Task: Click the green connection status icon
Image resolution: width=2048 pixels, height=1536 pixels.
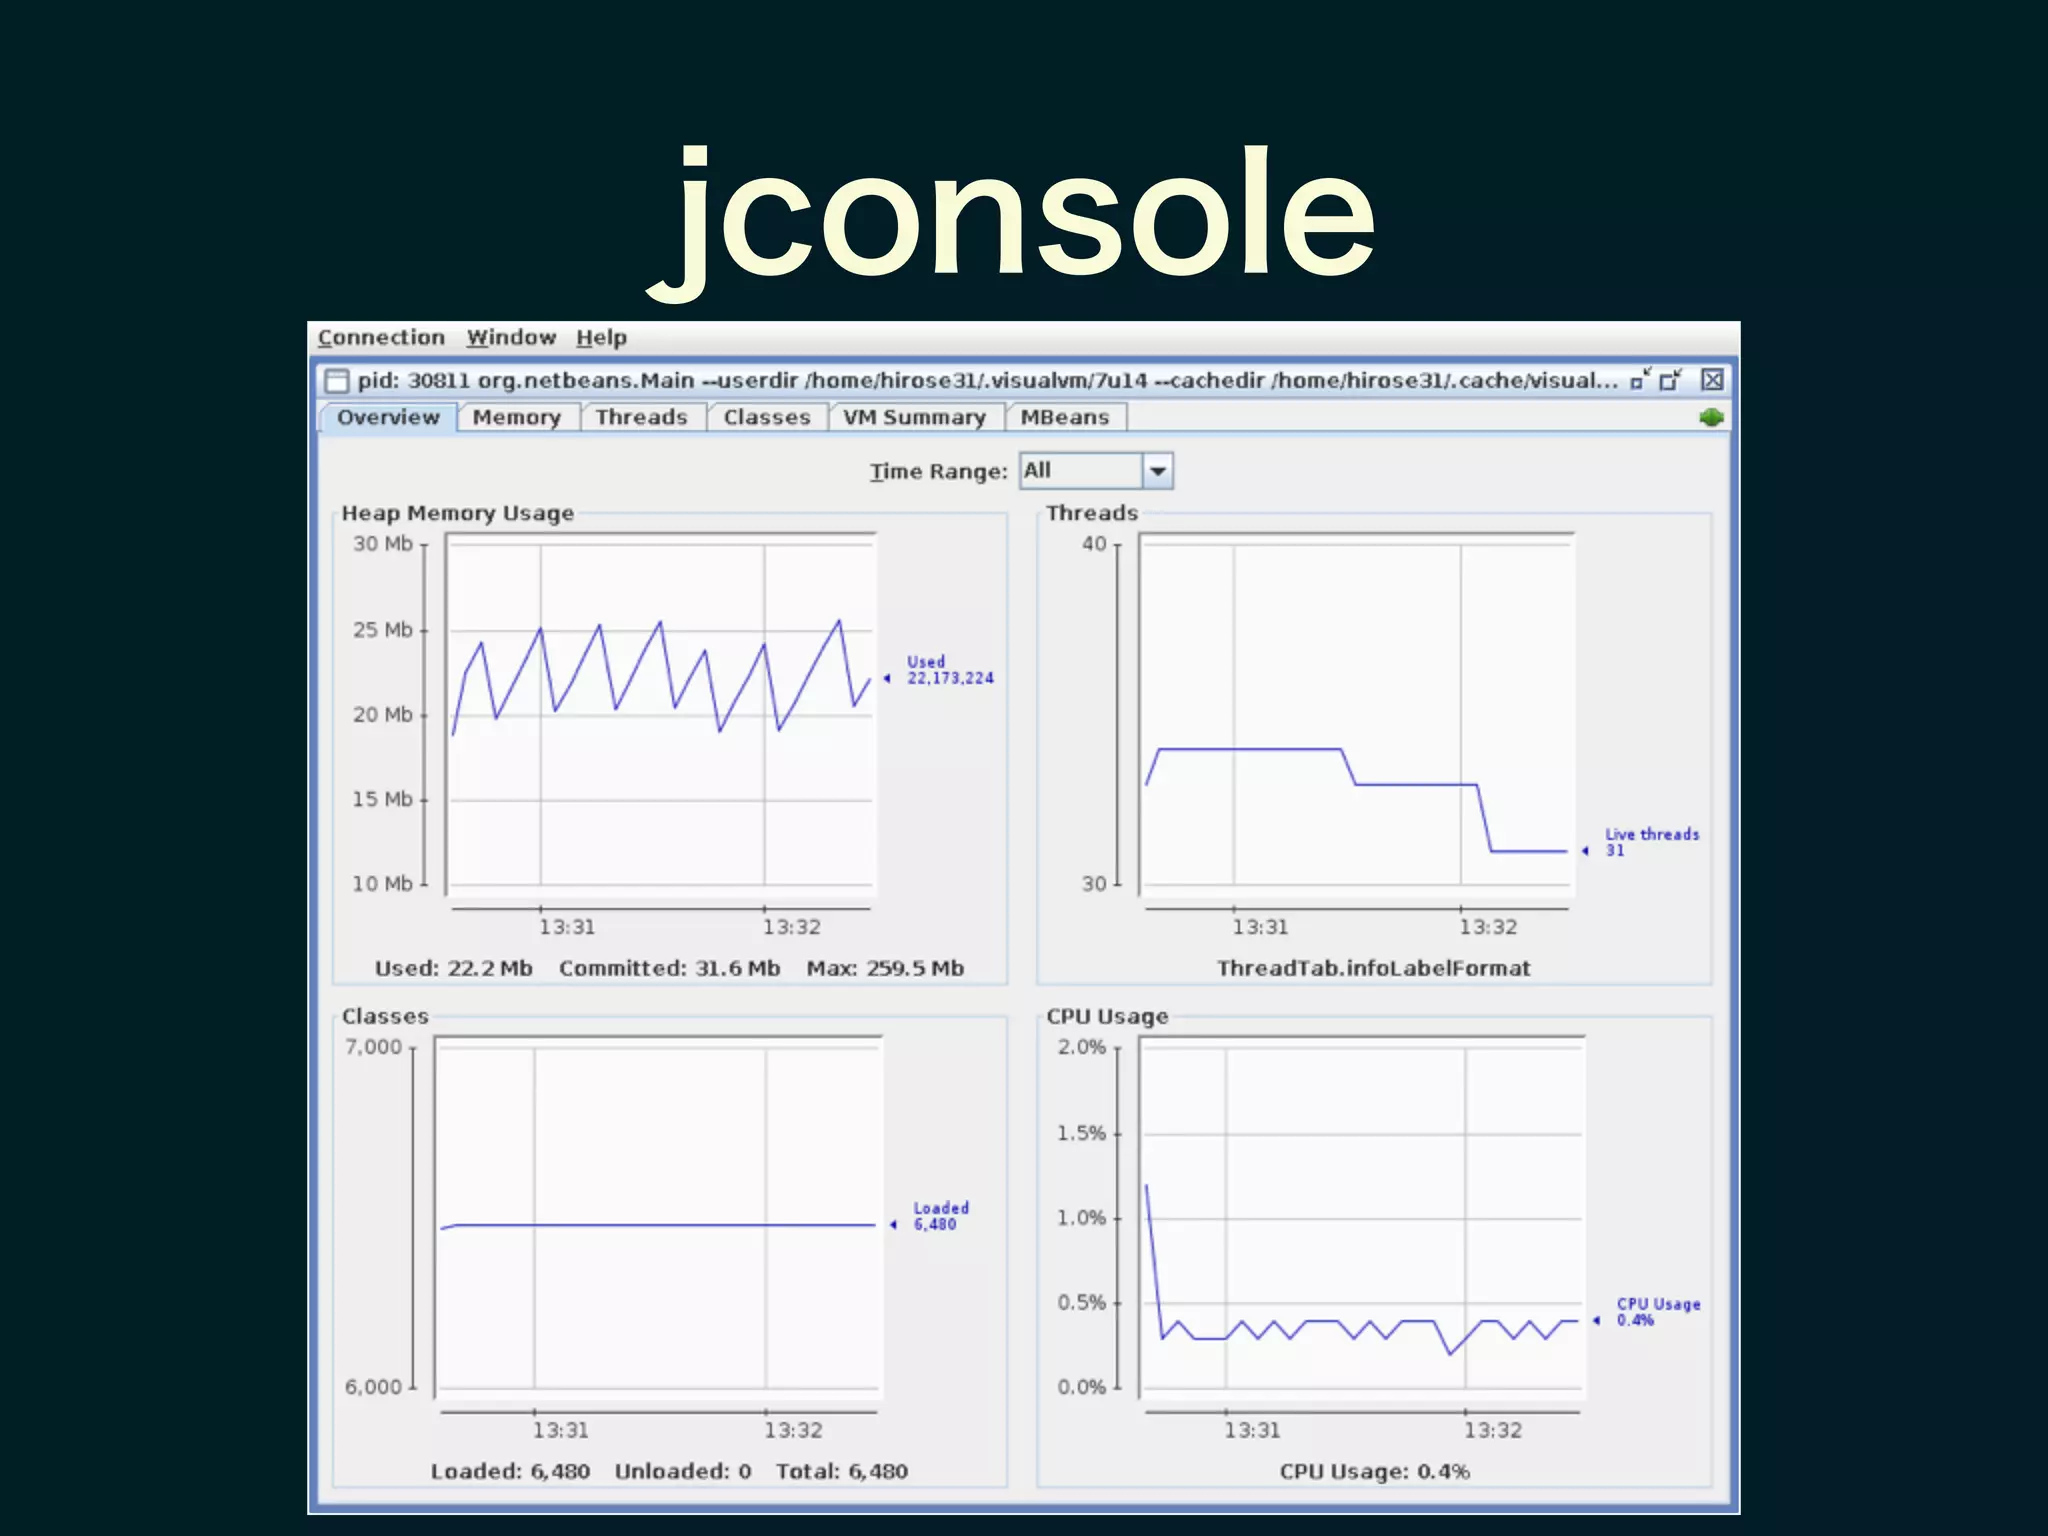Action: [x=1711, y=417]
